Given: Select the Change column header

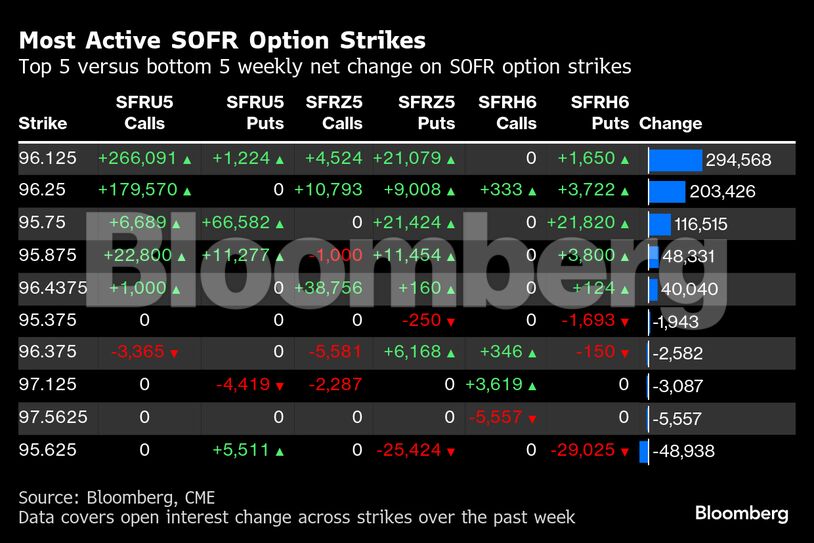Looking at the screenshot, I should coord(670,124).
